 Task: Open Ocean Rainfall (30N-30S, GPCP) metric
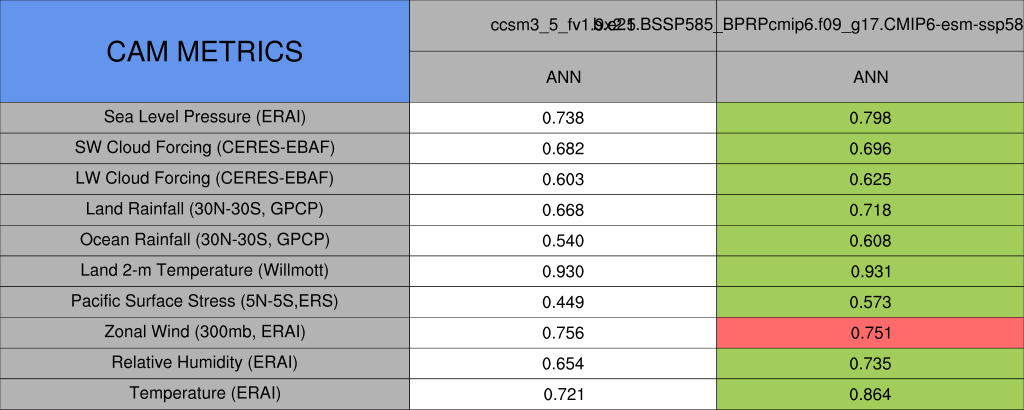click(204, 240)
